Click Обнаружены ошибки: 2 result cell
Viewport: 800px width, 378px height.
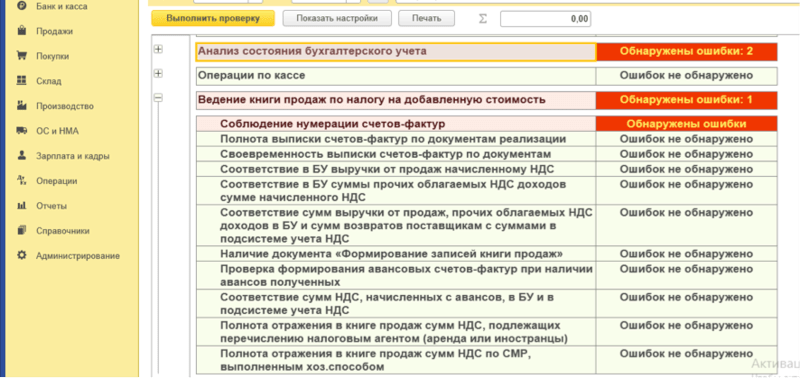click(x=686, y=52)
